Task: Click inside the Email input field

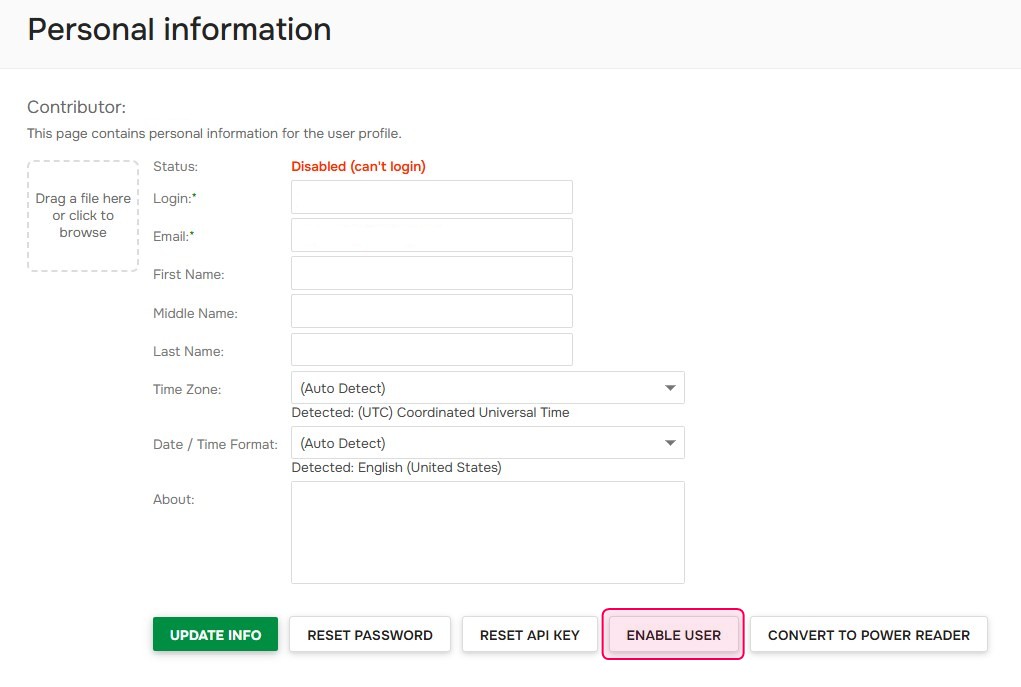Action: [x=431, y=234]
